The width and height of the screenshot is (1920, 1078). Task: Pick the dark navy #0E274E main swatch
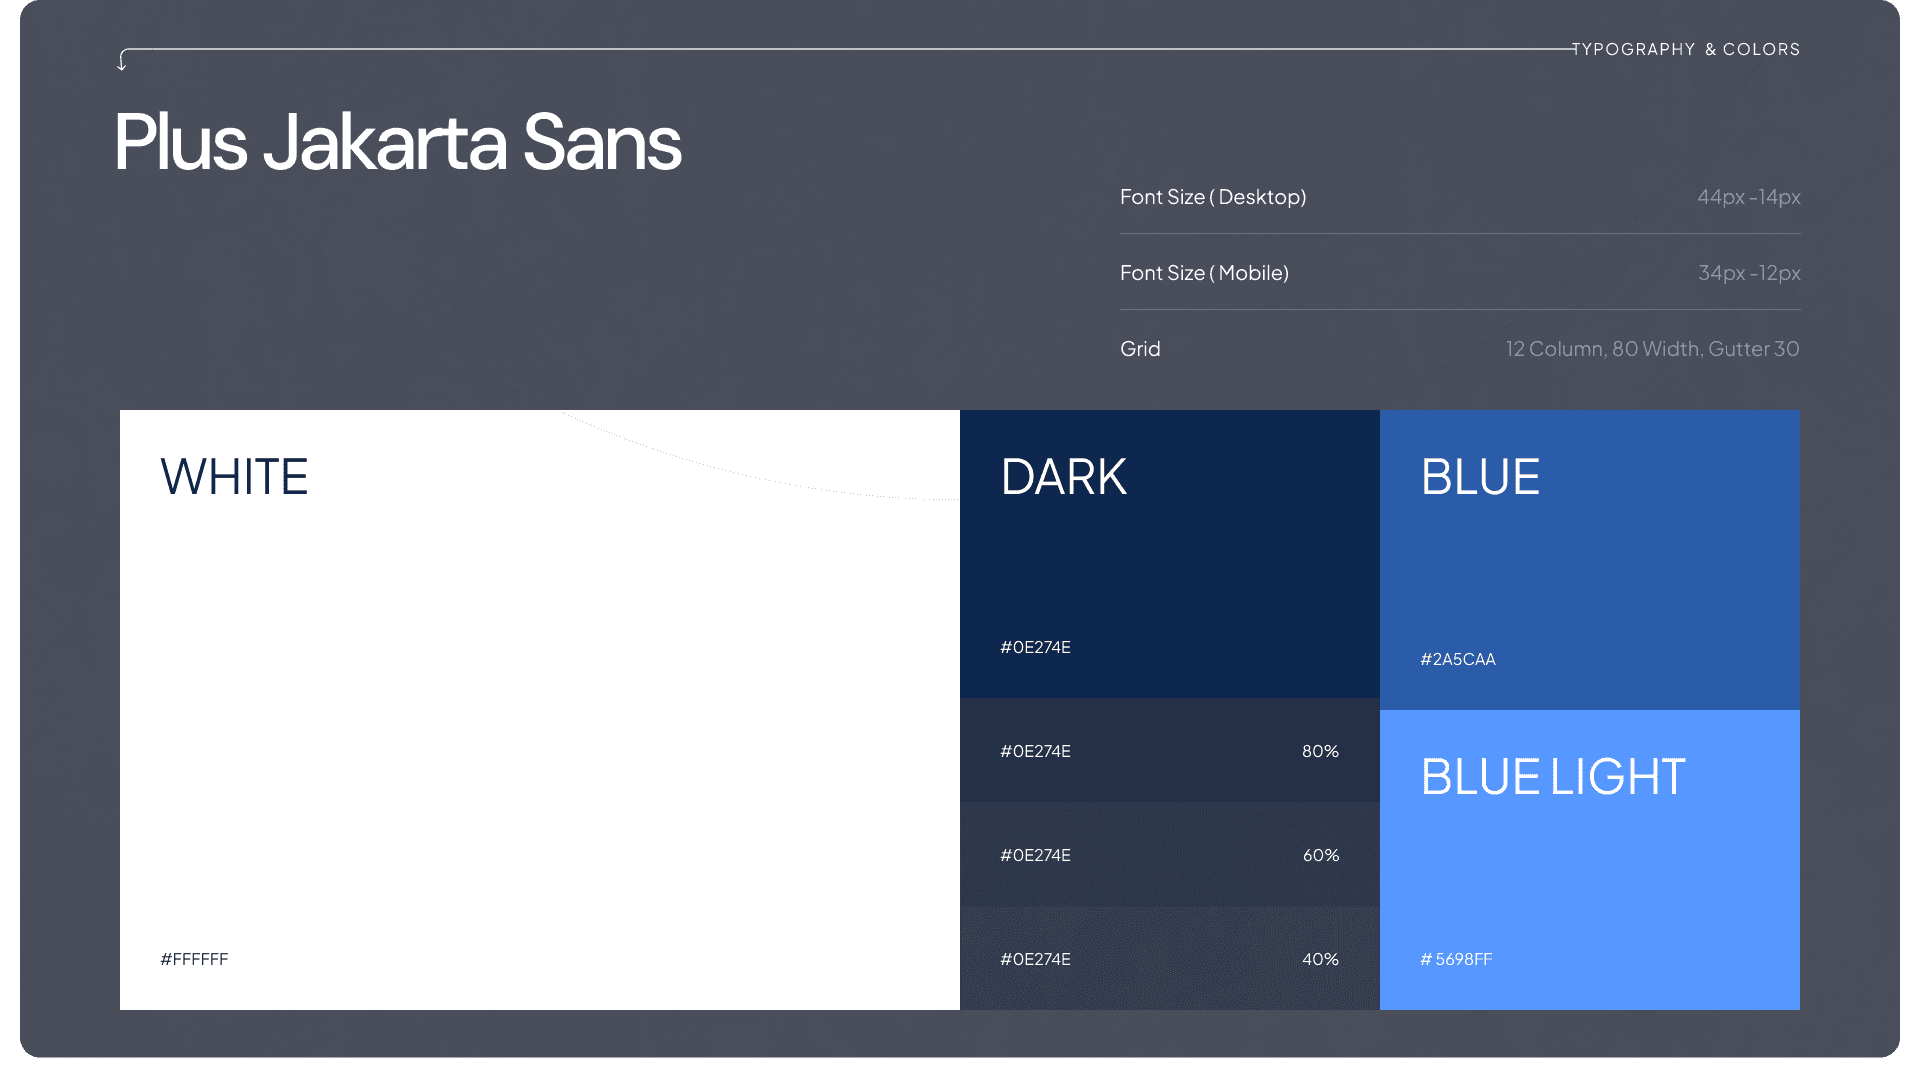[x=1170, y=554]
